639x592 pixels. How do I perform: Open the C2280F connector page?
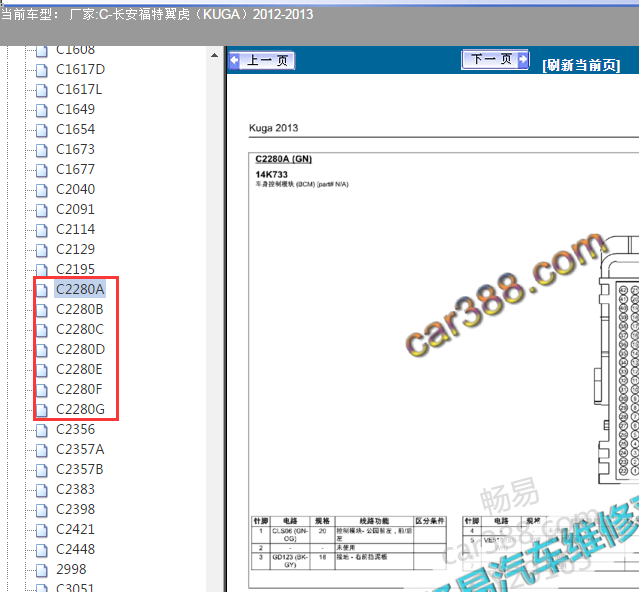click(x=79, y=389)
